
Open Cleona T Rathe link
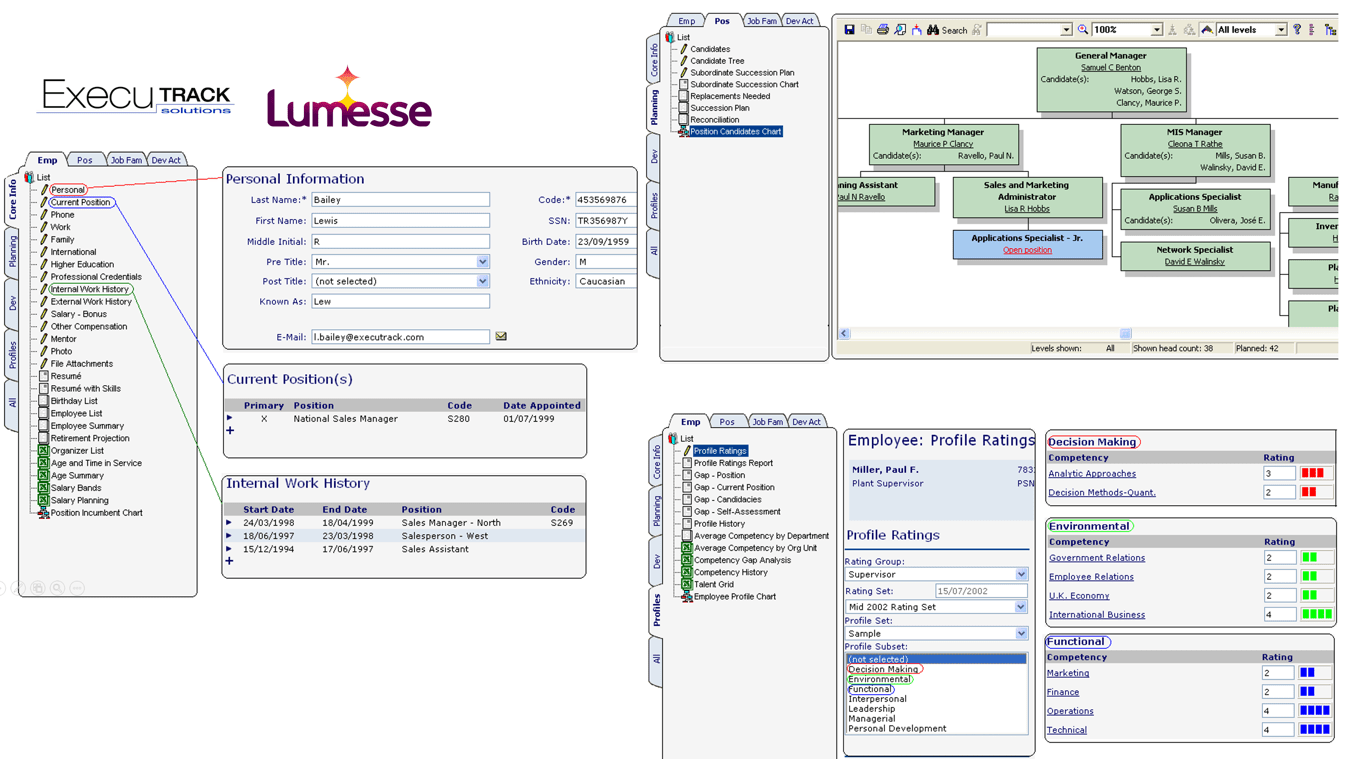click(1195, 144)
